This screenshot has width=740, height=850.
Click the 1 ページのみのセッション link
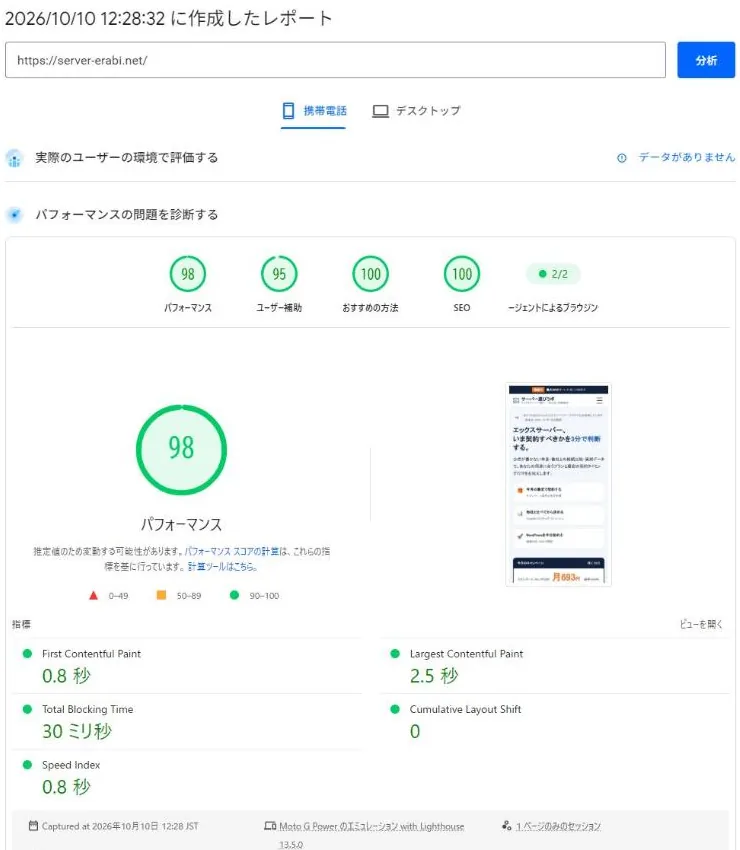(558, 827)
